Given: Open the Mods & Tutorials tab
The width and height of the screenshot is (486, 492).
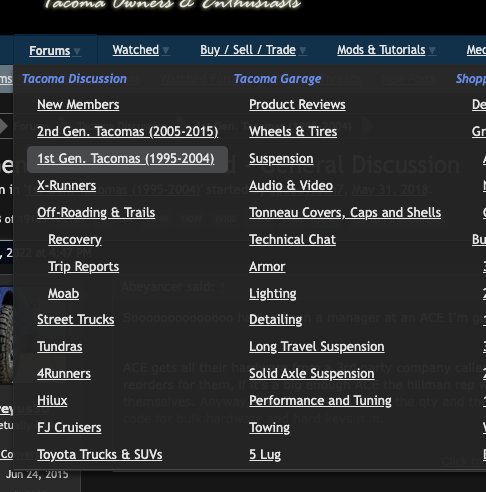Looking at the screenshot, I should (381, 50).
